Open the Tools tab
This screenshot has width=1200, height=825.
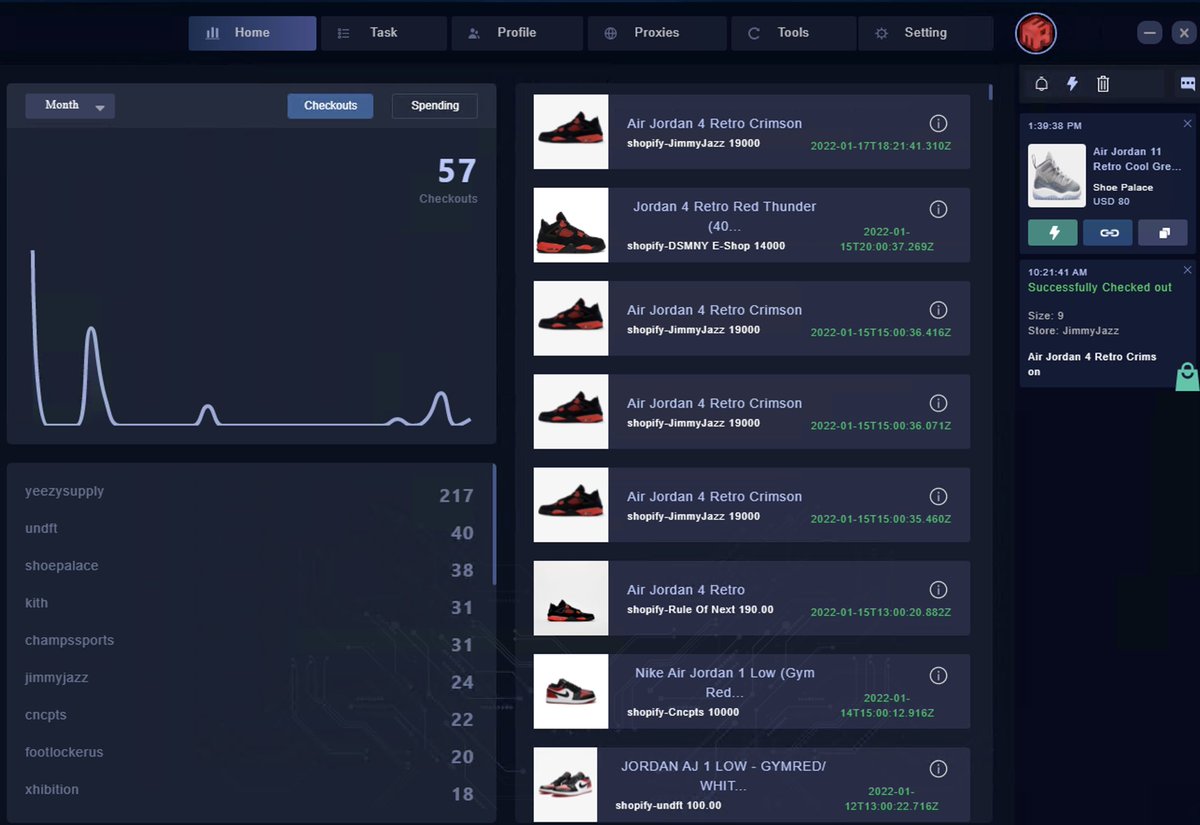(x=793, y=33)
